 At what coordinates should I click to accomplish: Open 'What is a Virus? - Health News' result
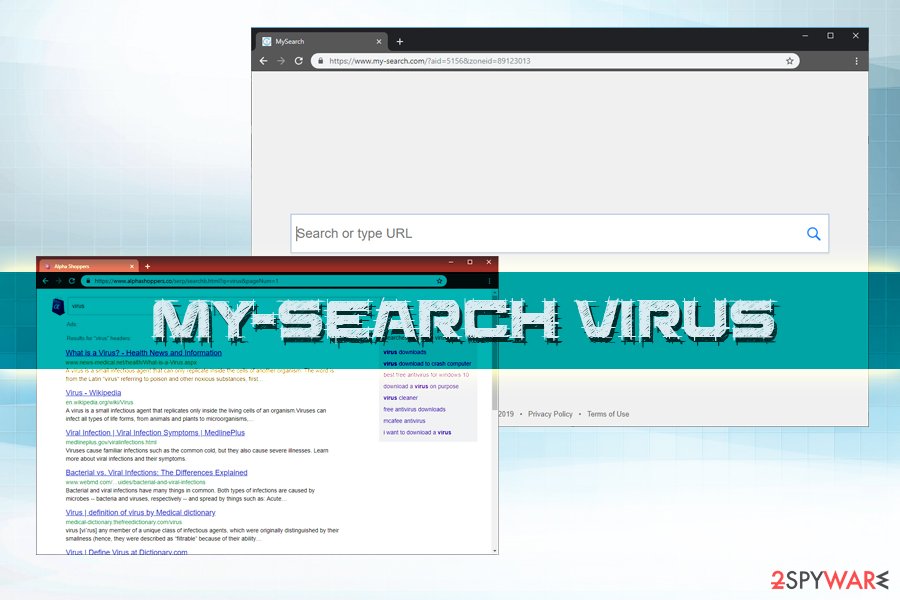[x=143, y=353]
